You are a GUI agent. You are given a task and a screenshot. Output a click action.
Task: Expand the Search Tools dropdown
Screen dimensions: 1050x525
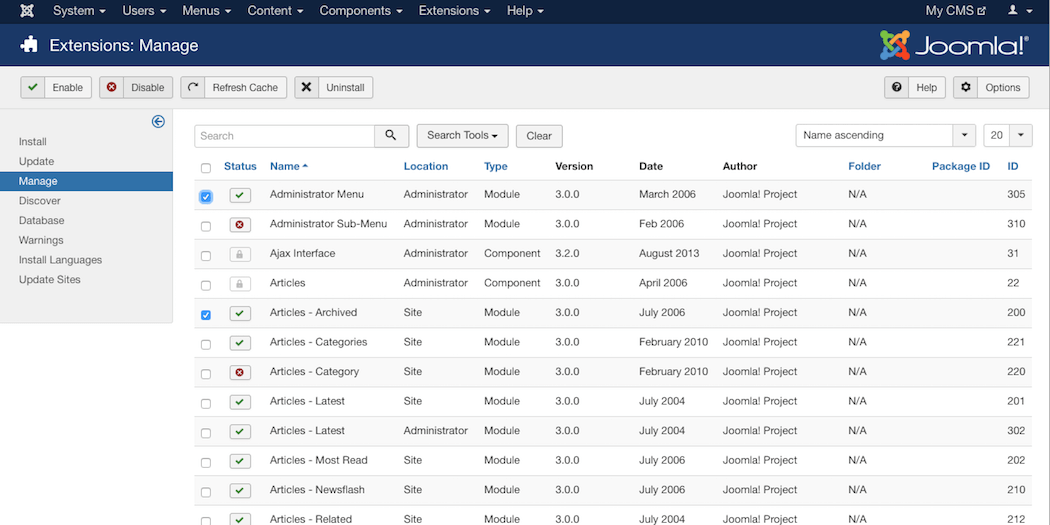point(462,136)
